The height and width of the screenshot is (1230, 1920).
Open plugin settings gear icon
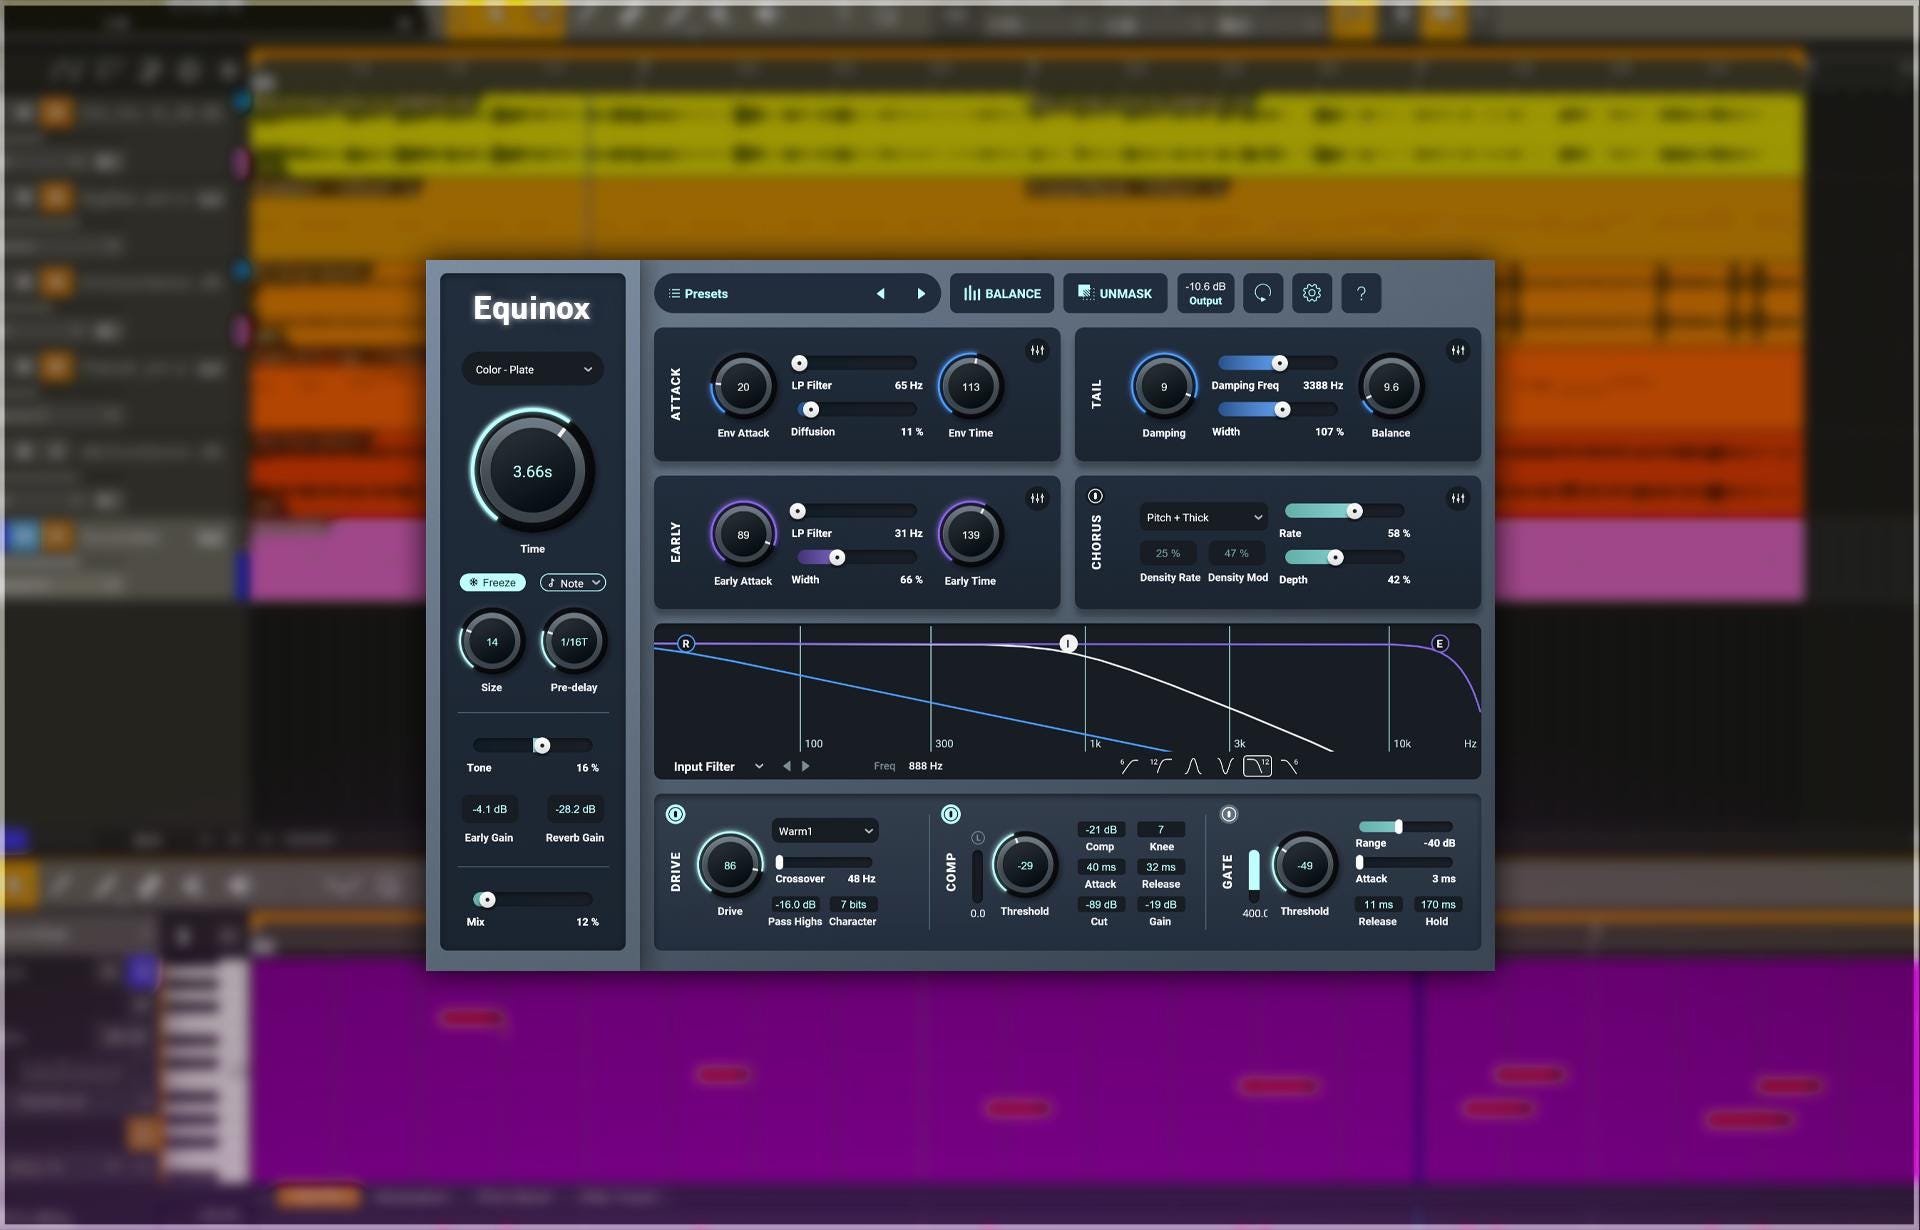coord(1312,293)
